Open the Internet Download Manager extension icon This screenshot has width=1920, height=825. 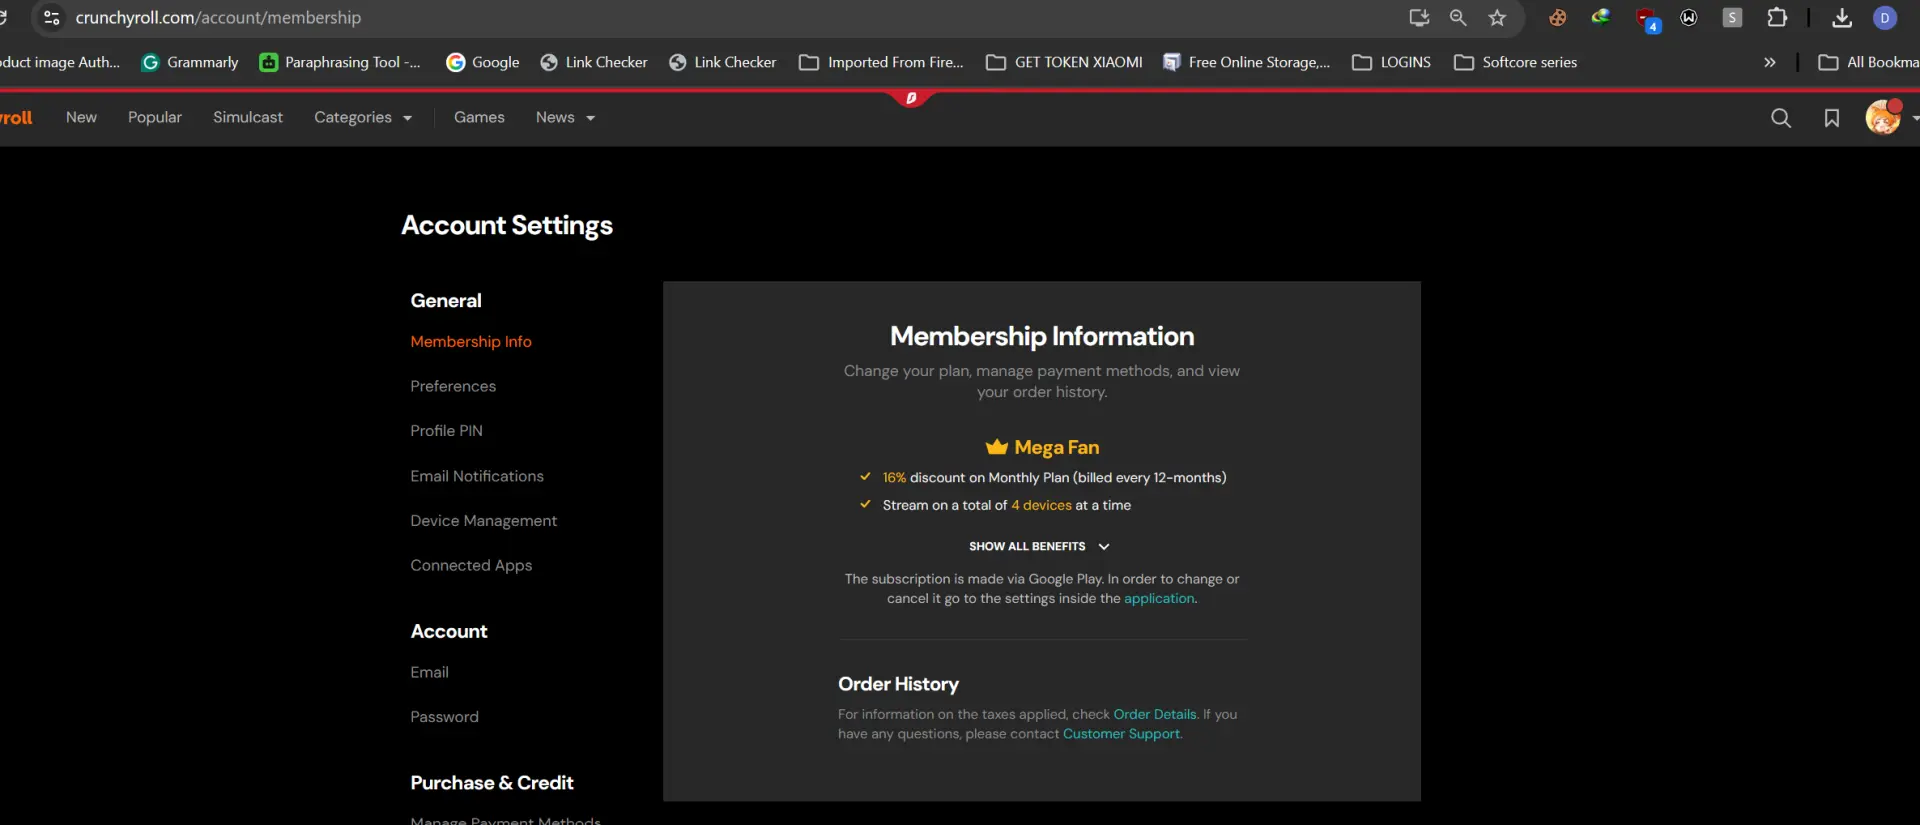(x=1601, y=17)
